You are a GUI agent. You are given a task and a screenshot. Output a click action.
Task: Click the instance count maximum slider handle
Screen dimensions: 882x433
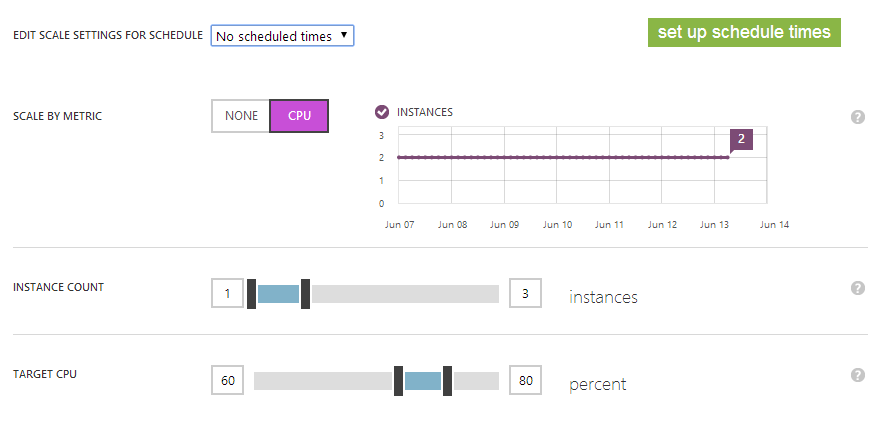(305, 293)
